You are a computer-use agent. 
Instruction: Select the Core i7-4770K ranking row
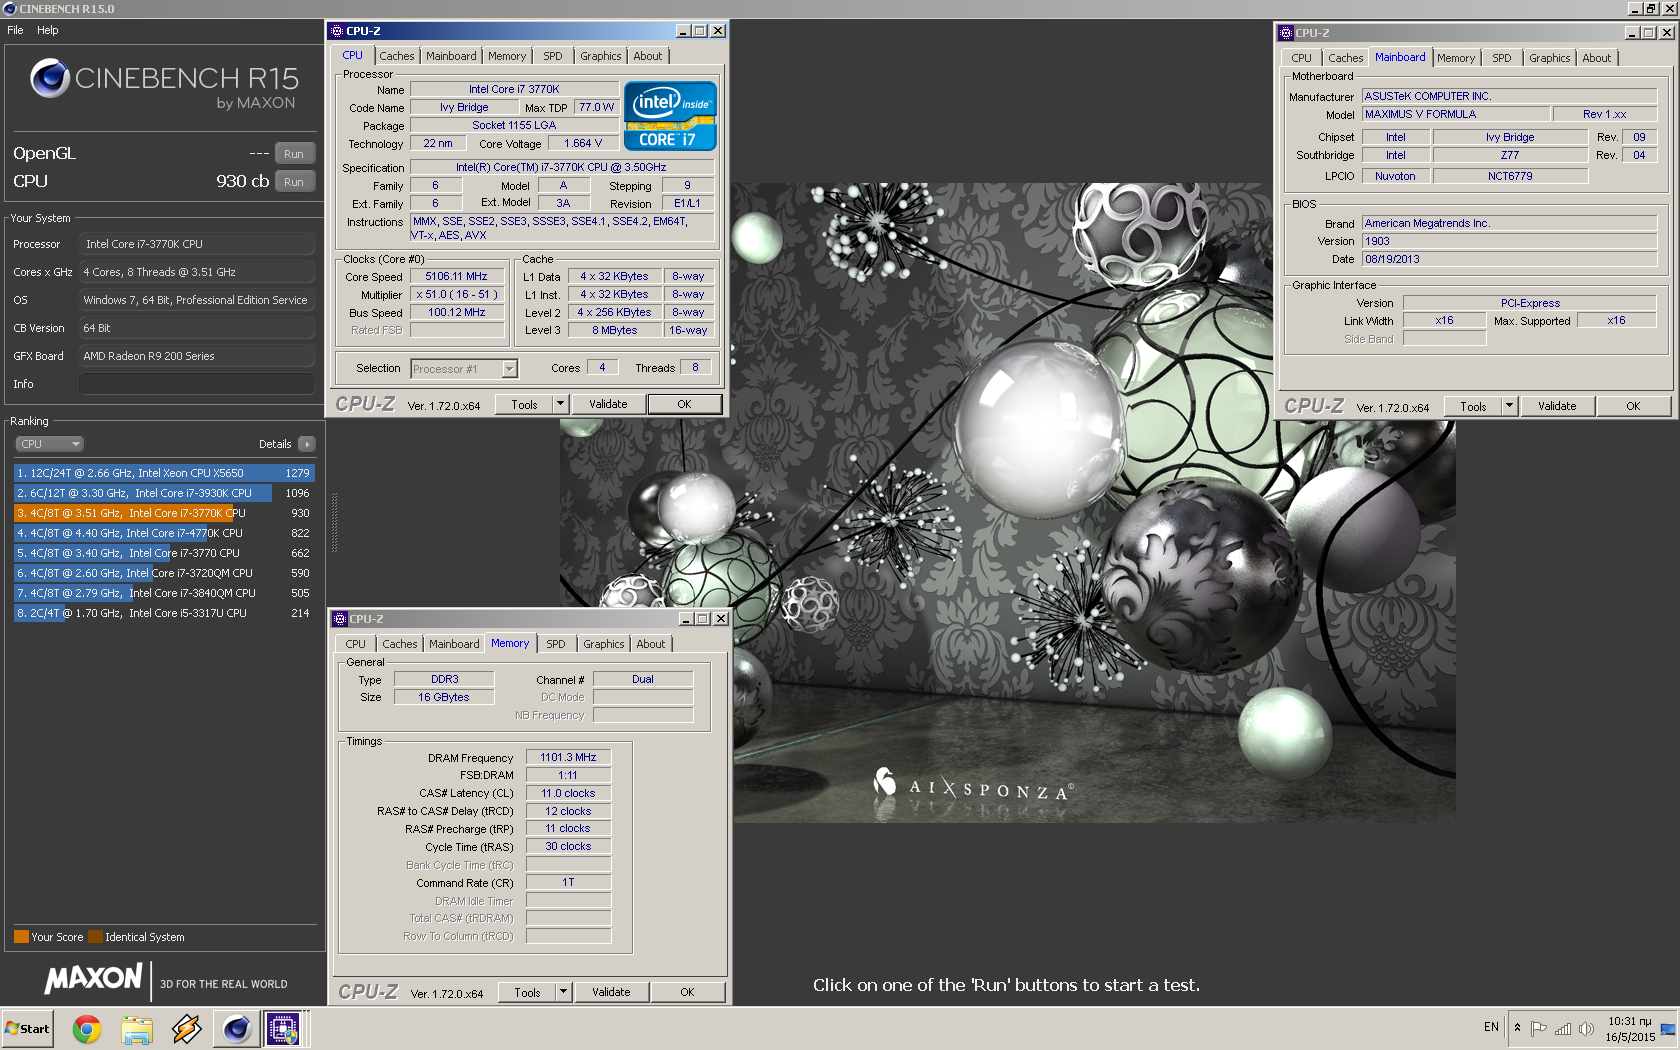click(x=164, y=533)
